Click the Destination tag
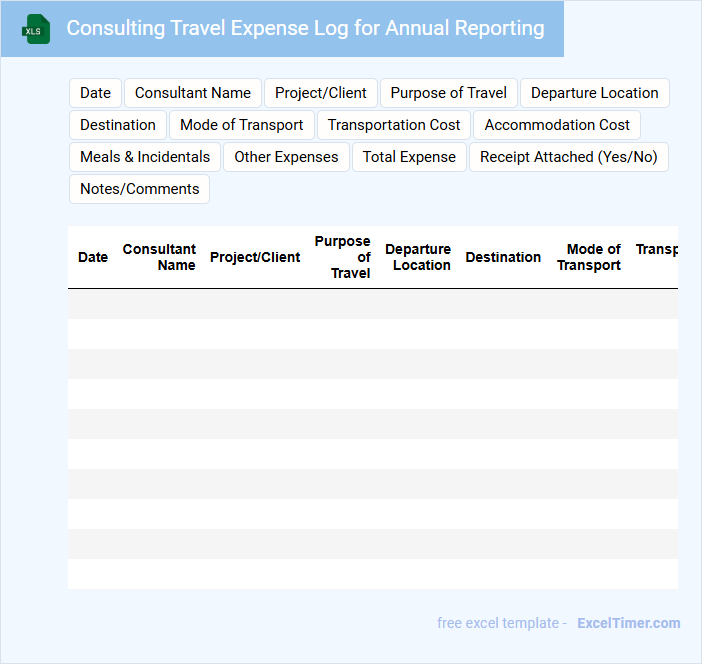702x664 pixels. (118, 125)
